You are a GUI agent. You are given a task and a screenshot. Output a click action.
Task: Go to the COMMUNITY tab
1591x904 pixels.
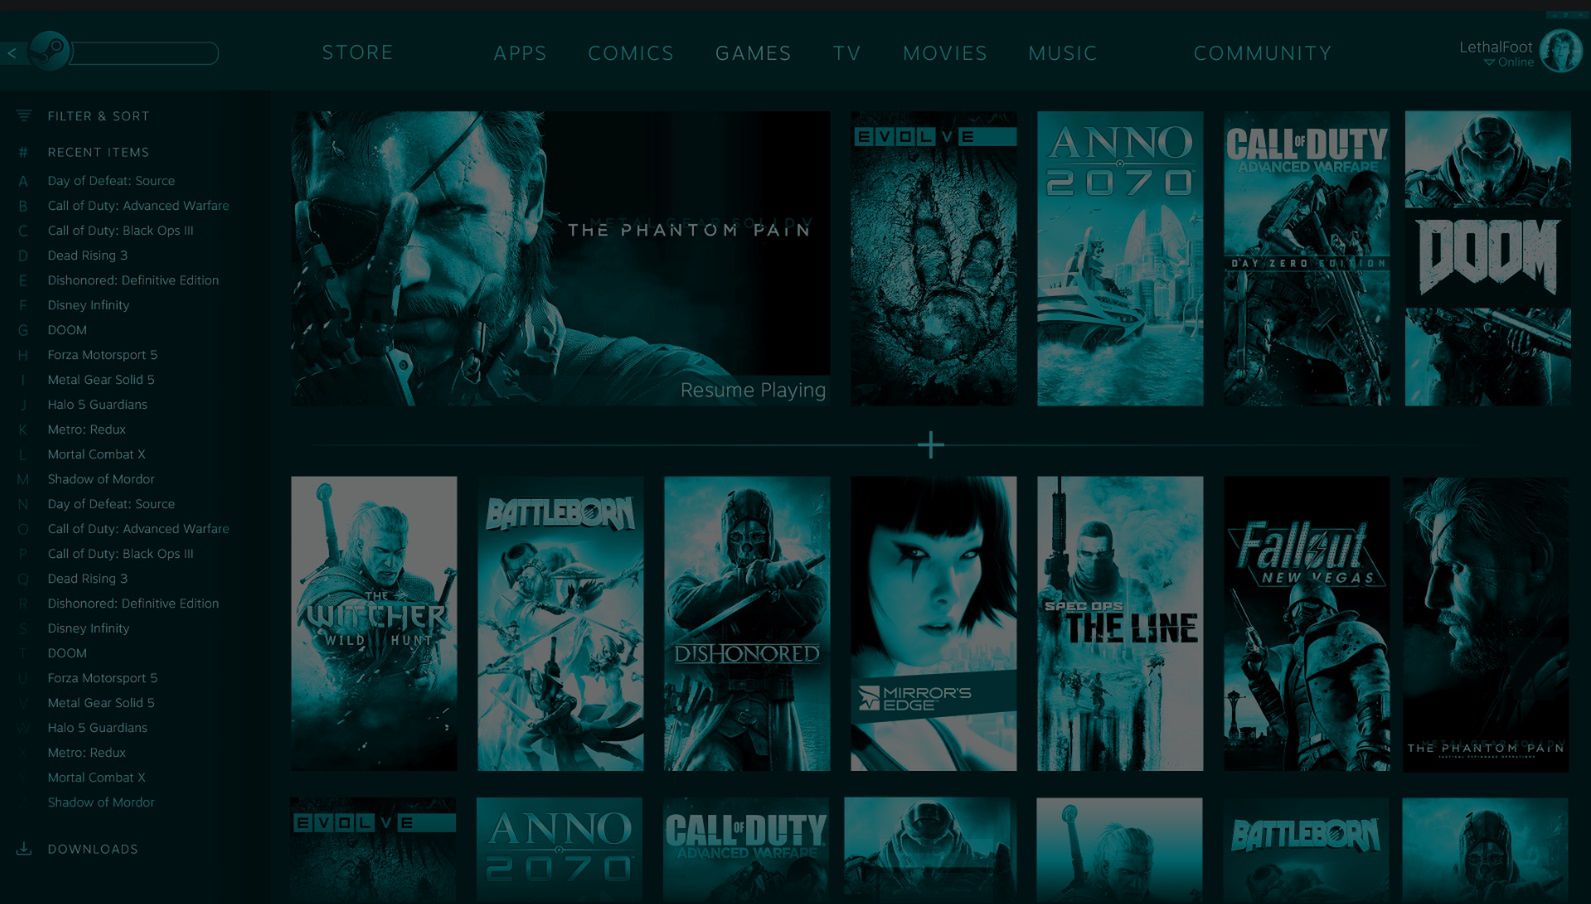click(1263, 53)
